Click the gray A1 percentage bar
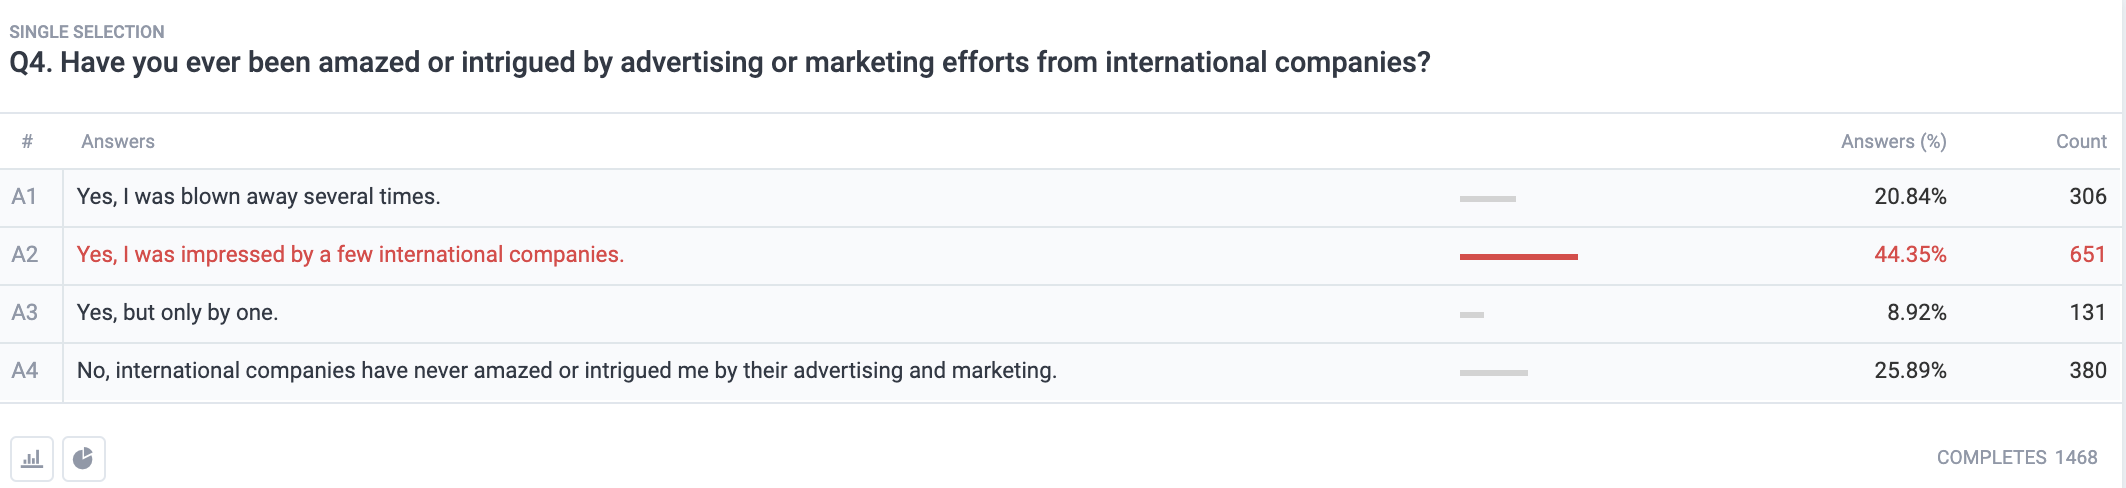Image resolution: width=2126 pixels, height=488 pixels. click(x=1487, y=199)
